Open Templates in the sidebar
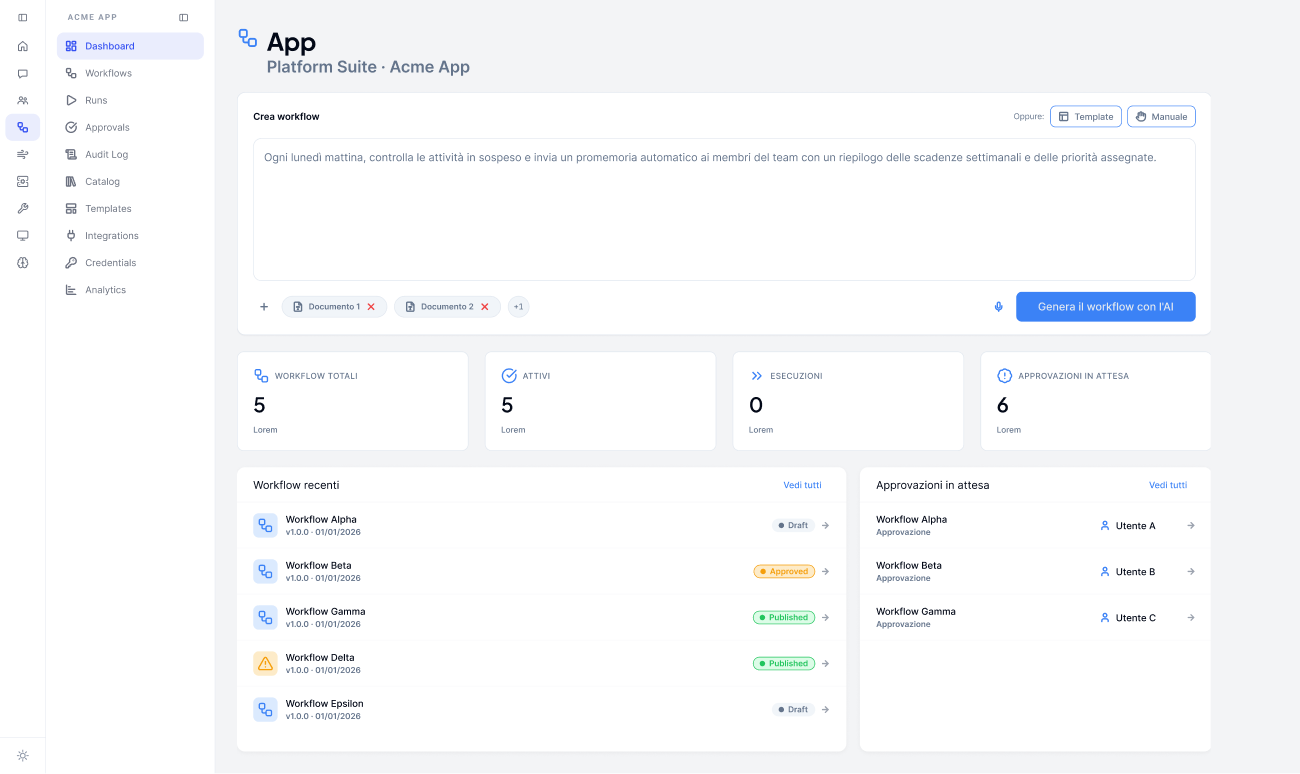 click(130, 208)
